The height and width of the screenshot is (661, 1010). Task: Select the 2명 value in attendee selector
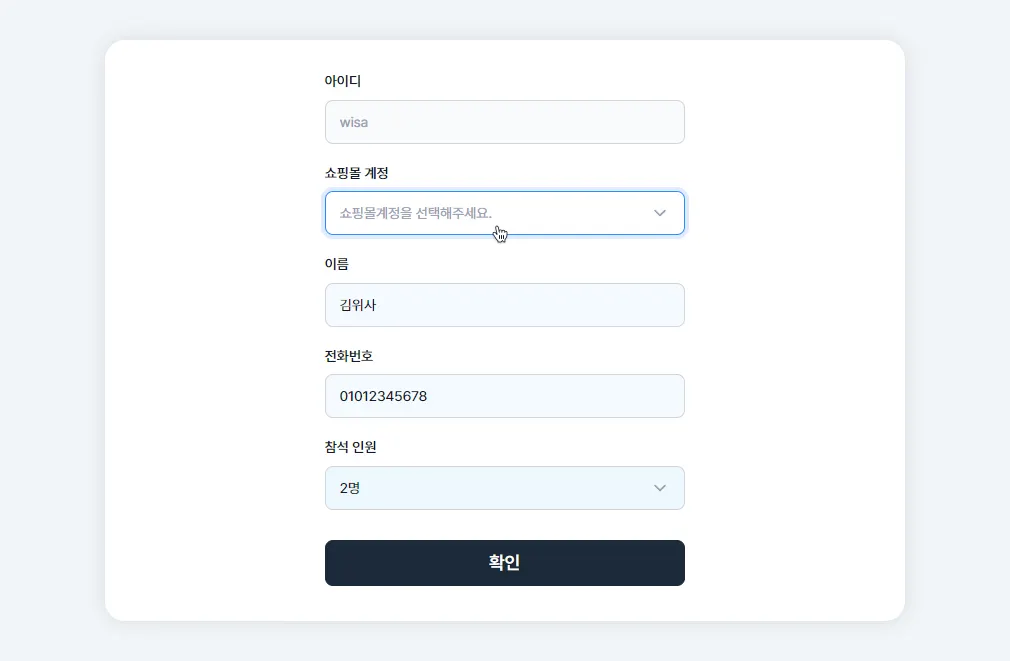click(x=350, y=488)
